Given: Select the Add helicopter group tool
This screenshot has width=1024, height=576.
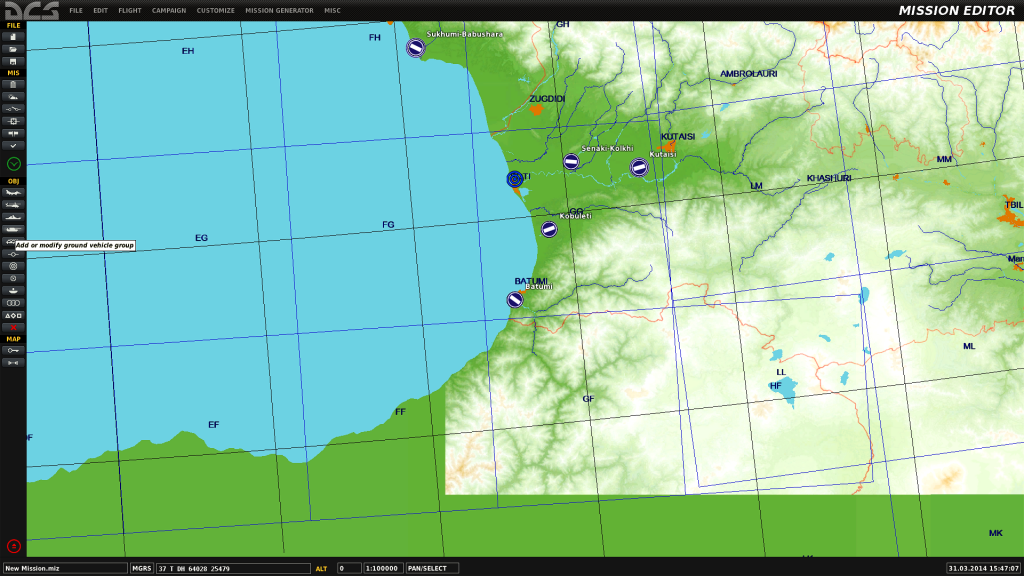Looking at the screenshot, I should 13,205.
